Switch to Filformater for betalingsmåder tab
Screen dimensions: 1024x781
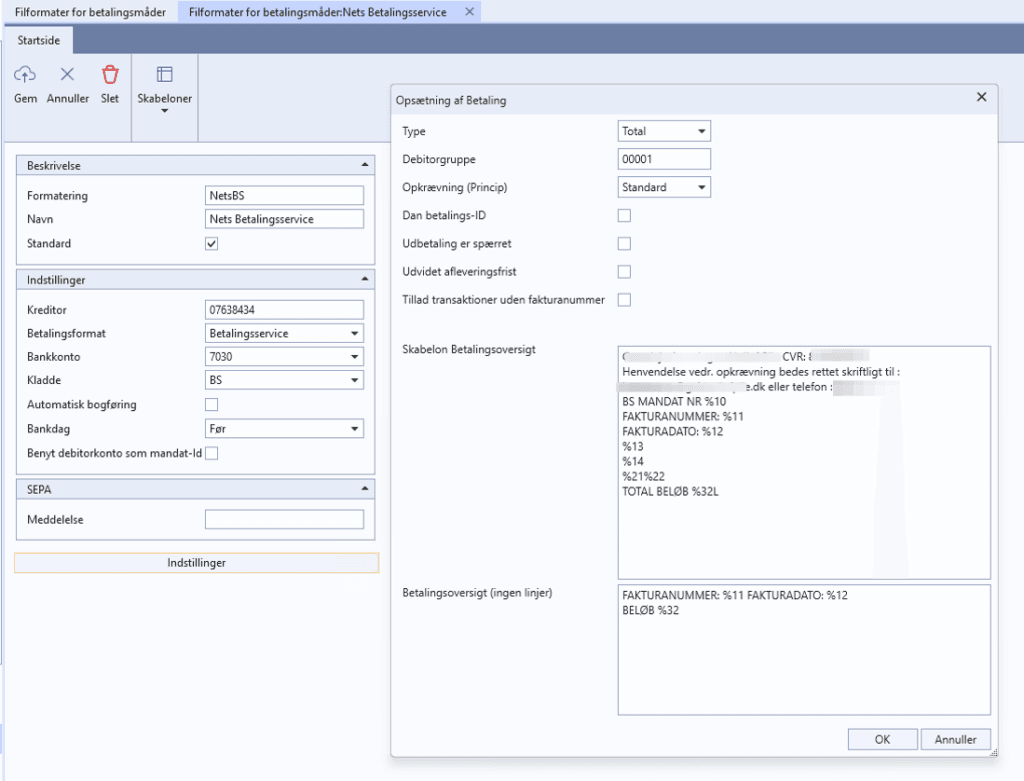coord(90,12)
